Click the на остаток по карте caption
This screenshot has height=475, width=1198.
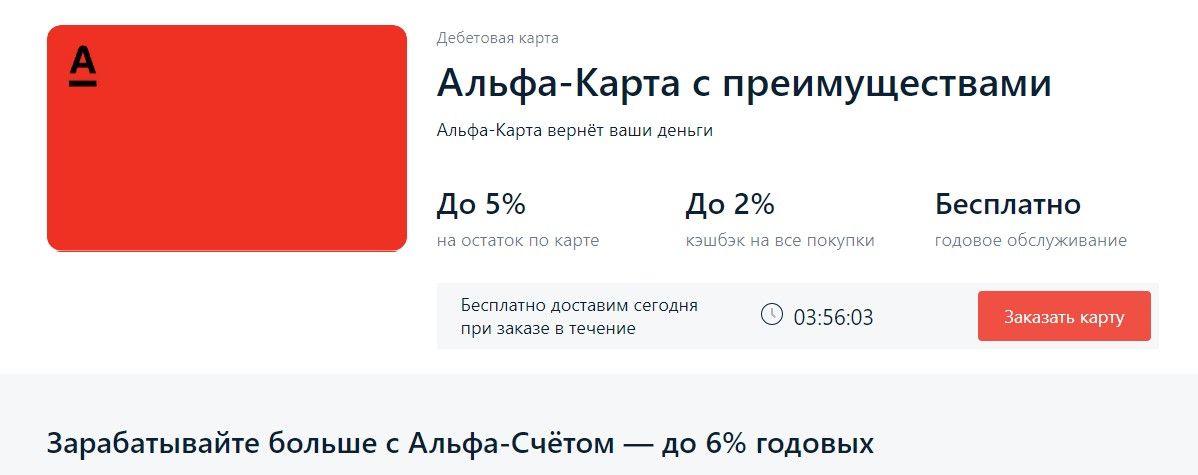(518, 241)
